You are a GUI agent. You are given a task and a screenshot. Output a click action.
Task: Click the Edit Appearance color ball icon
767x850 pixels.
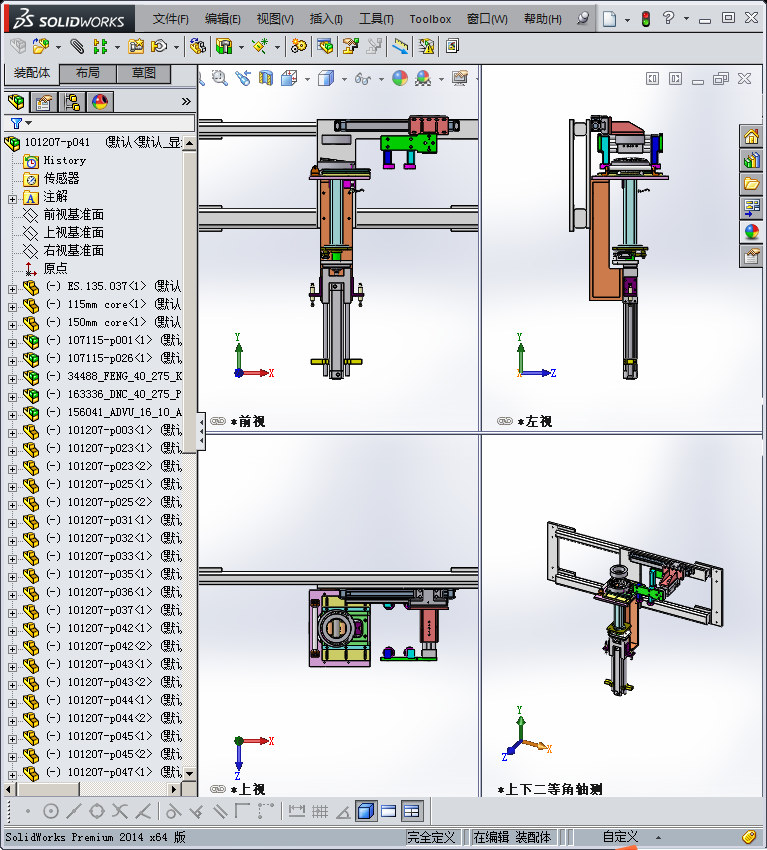pos(400,79)
